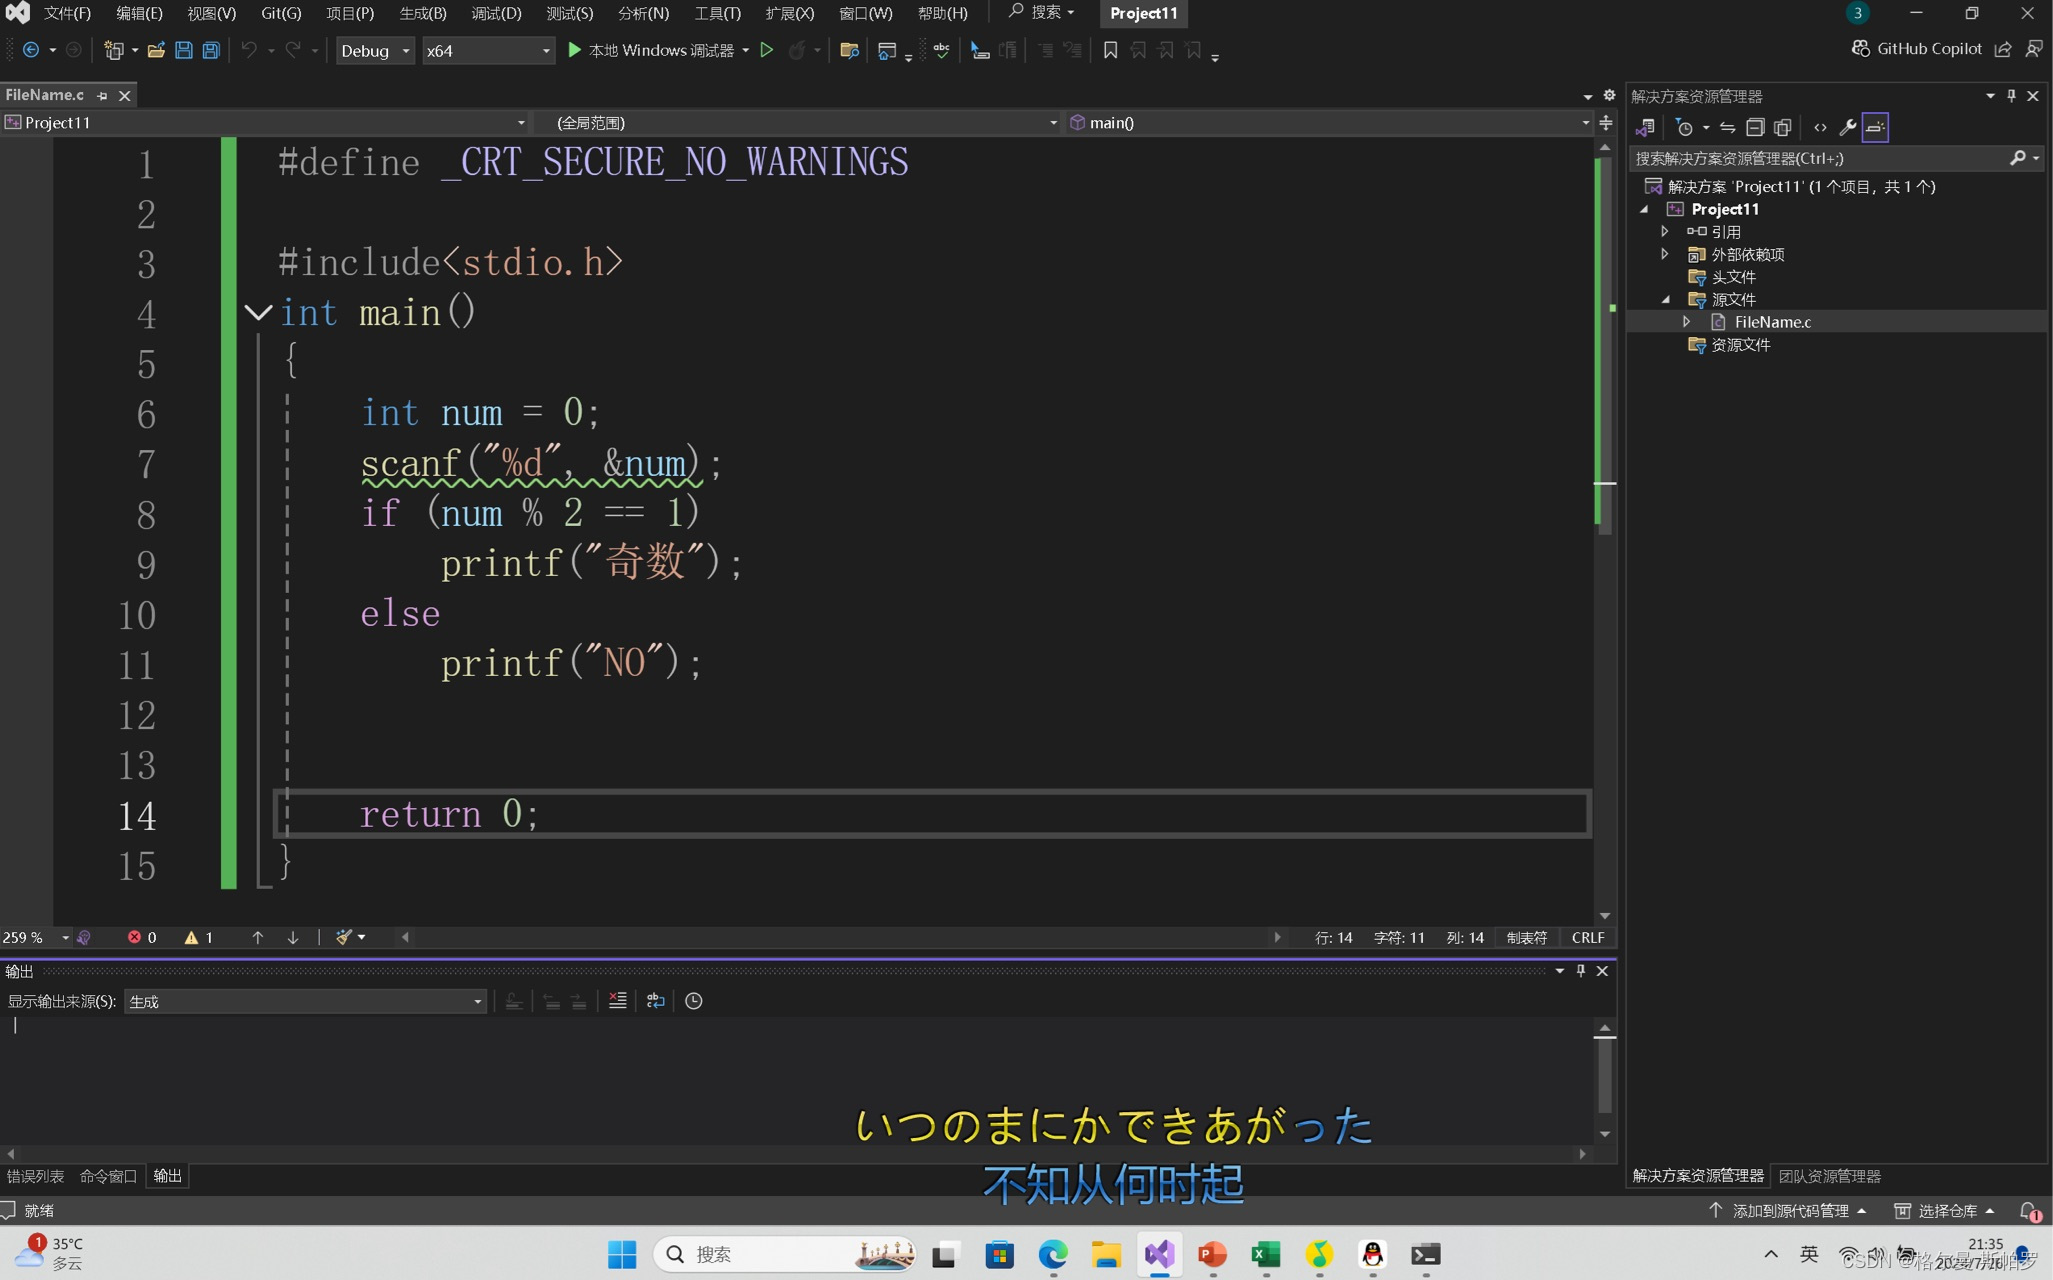This screenshot has width=2053, height=1280.
Task: Open main() member dropdown
Action: coord(1328,122)
